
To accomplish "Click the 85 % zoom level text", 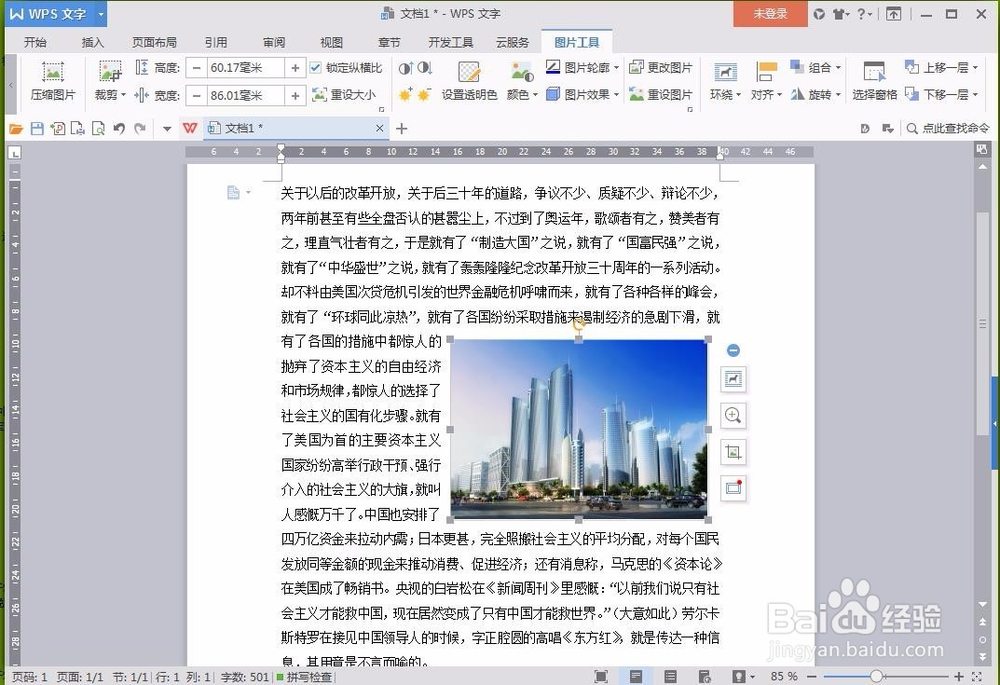I will 784,676.
